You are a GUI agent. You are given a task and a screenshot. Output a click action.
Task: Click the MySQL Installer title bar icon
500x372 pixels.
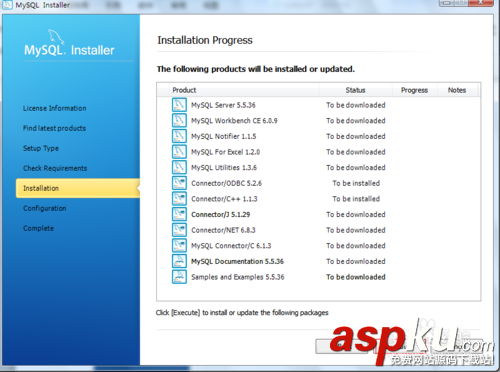click(7, 5)
